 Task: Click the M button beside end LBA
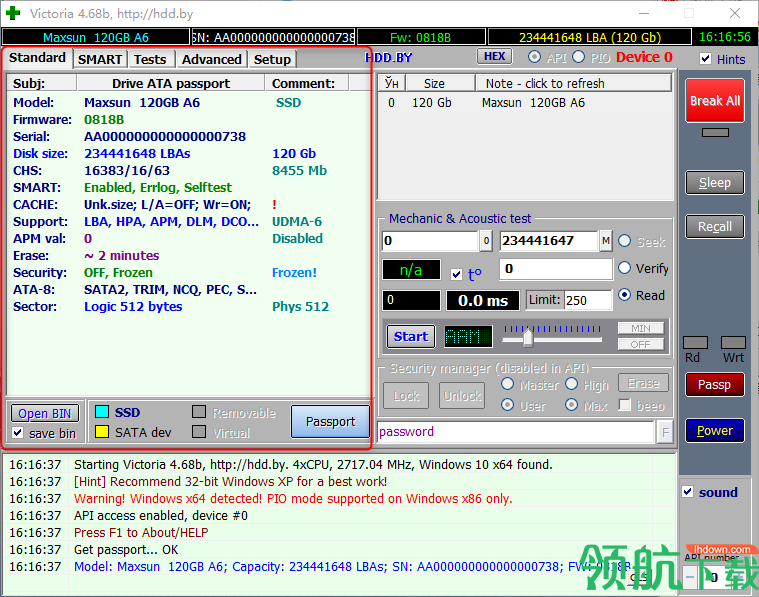pyautogui.click(x=605, y=241)
